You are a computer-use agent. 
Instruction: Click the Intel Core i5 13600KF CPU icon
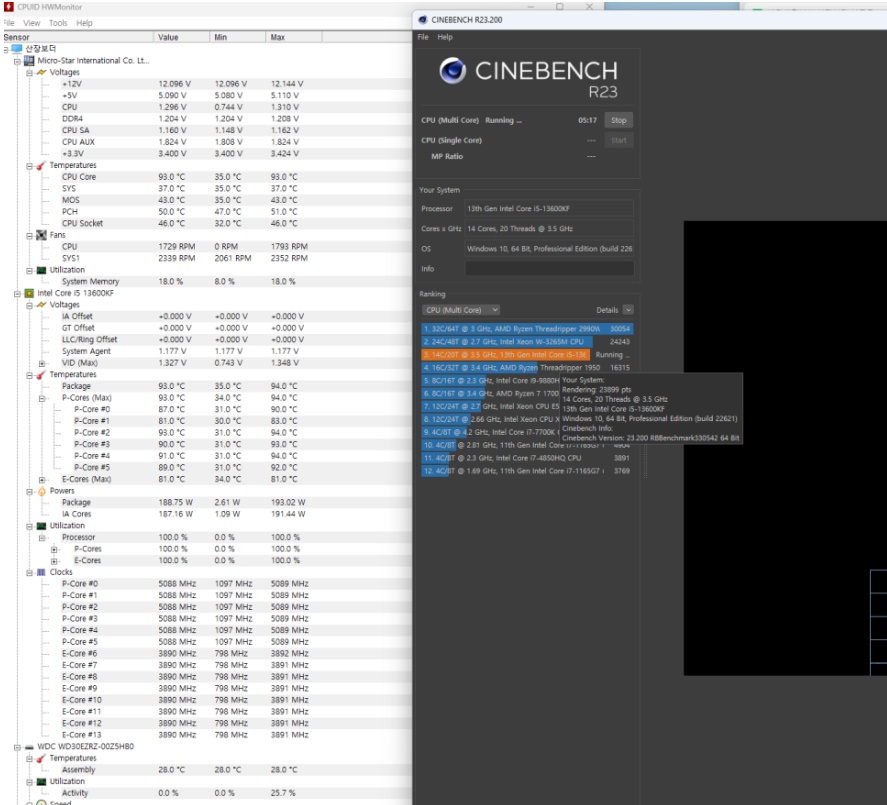[x=29, y=293]
